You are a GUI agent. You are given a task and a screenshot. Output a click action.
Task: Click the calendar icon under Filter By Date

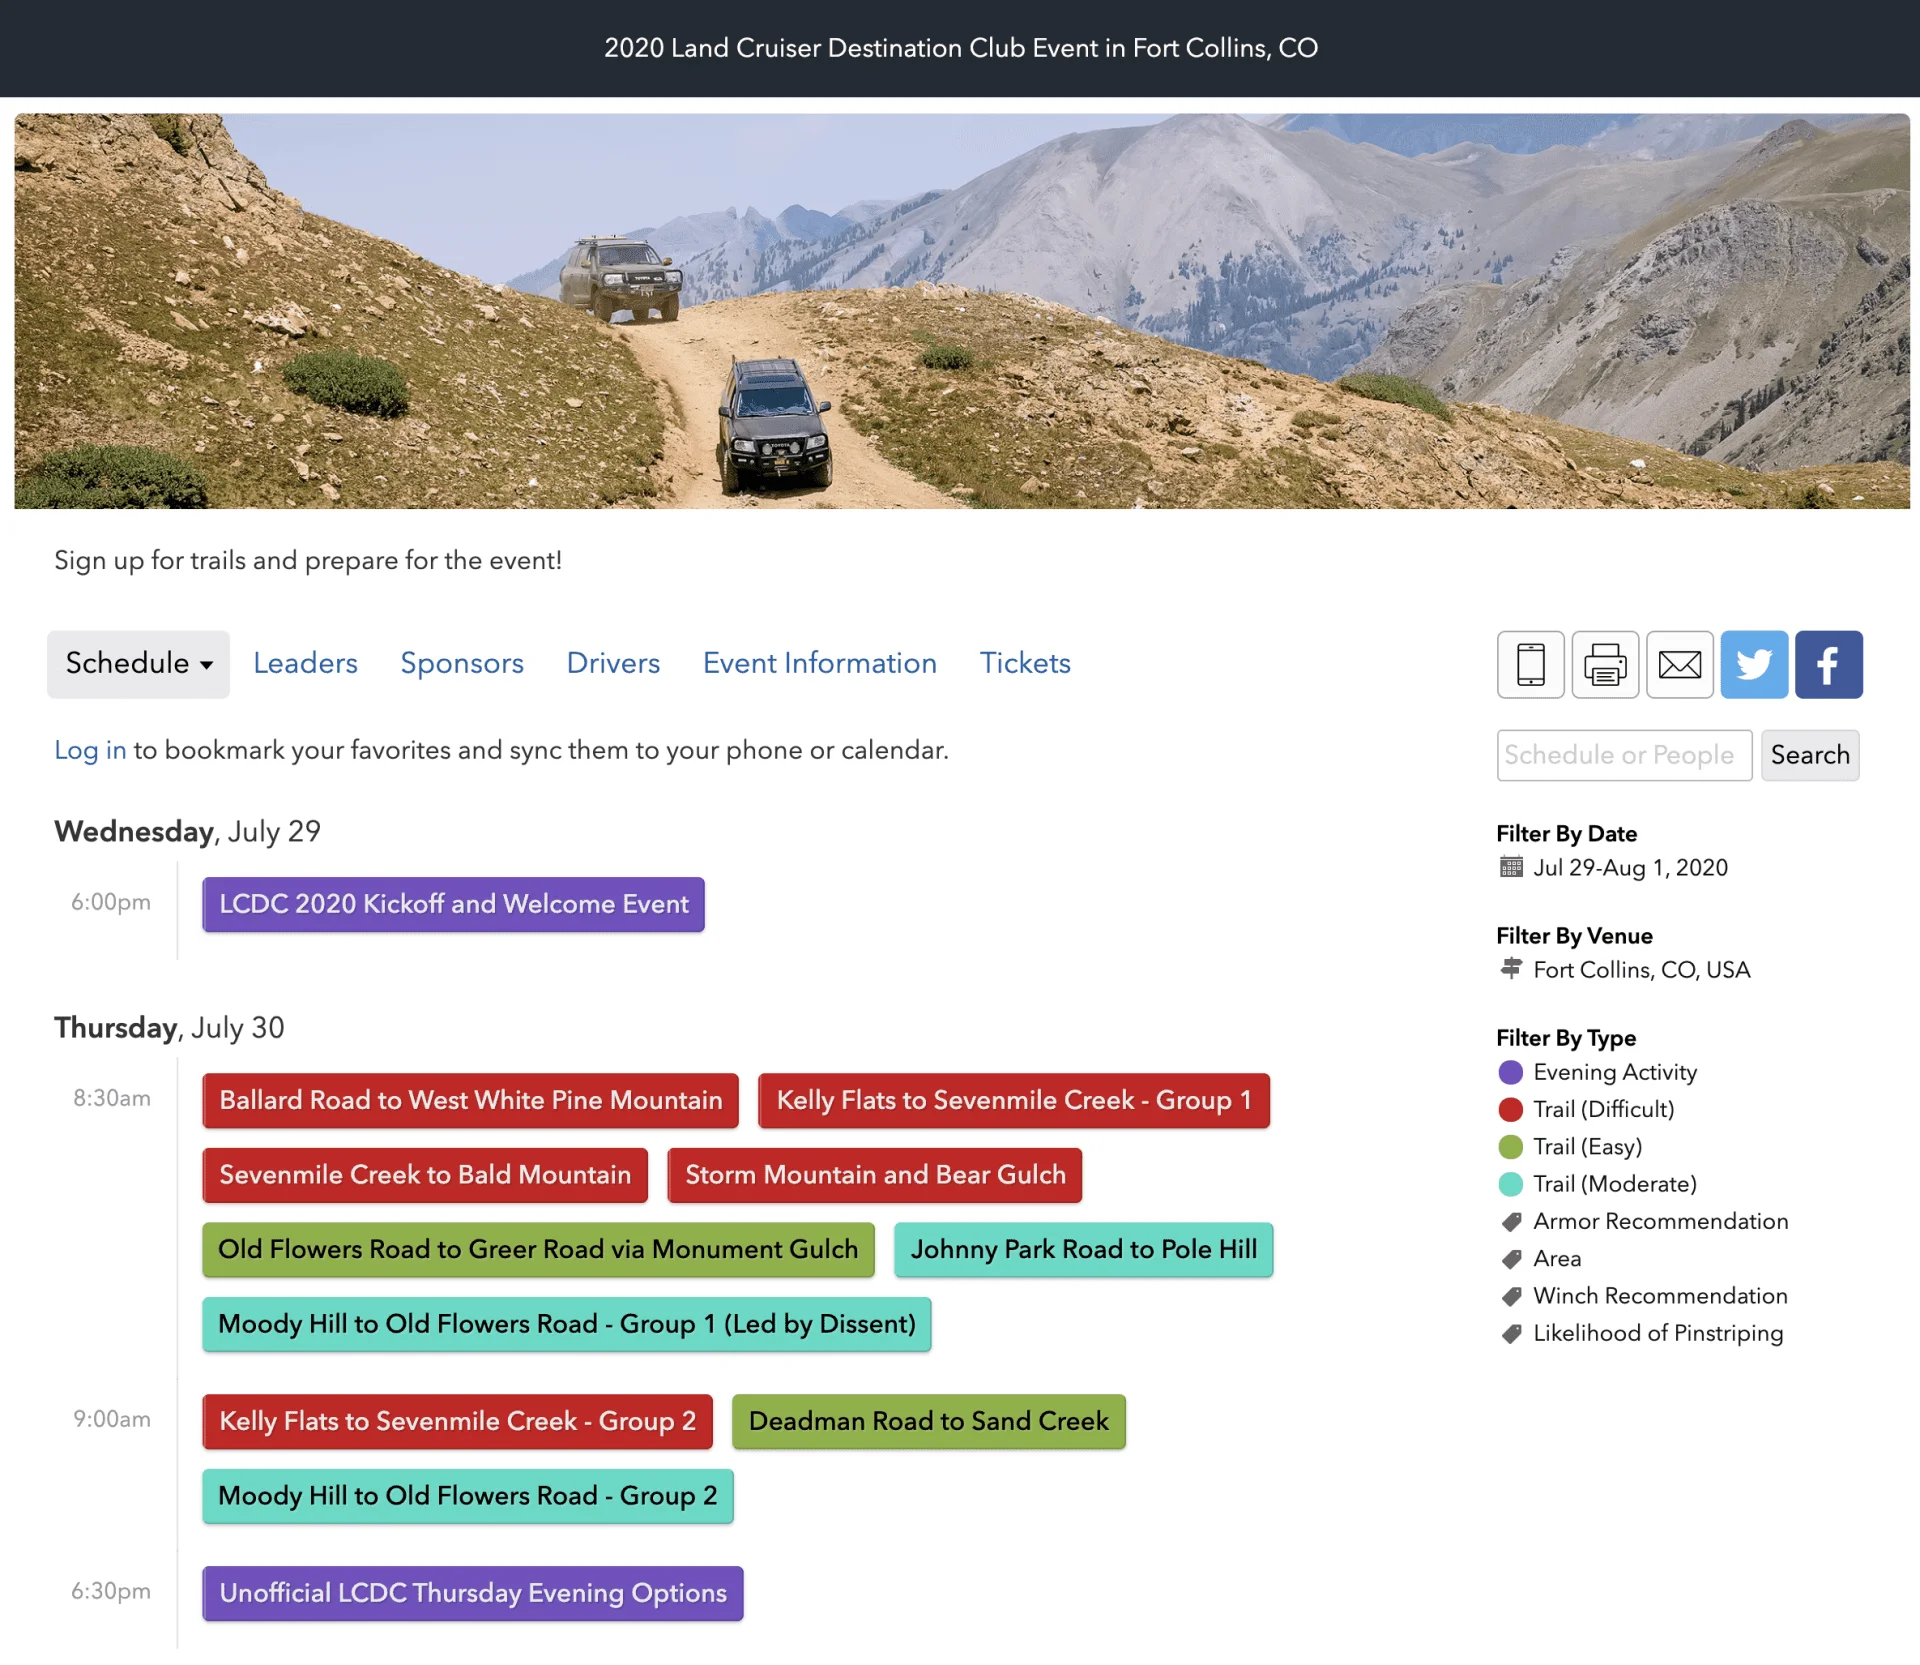pyautogui.click(x=1511, y=867)
